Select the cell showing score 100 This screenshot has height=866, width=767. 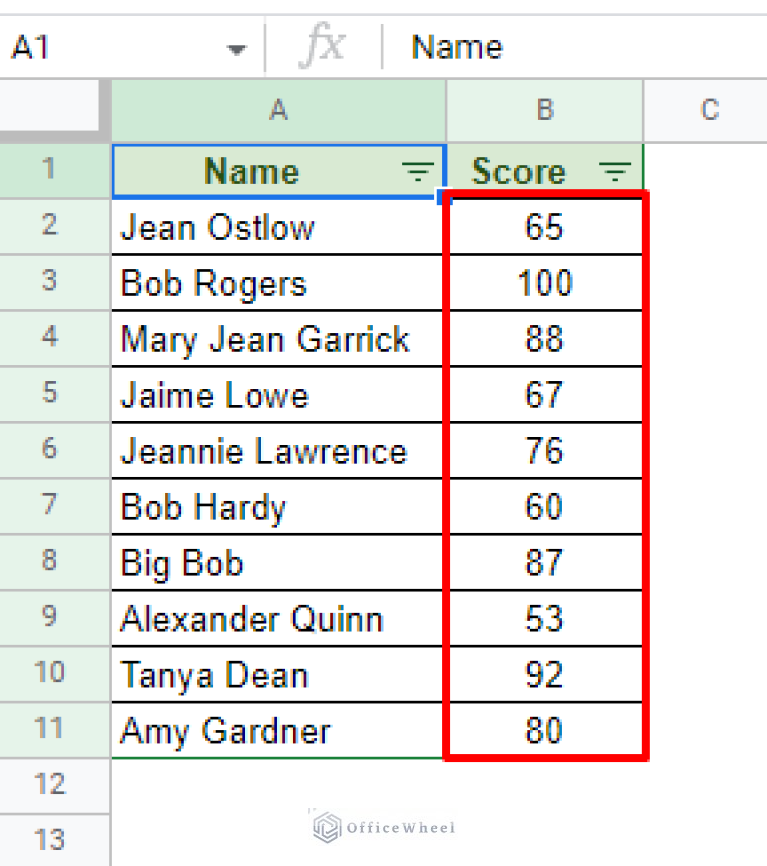click(544, 283)
